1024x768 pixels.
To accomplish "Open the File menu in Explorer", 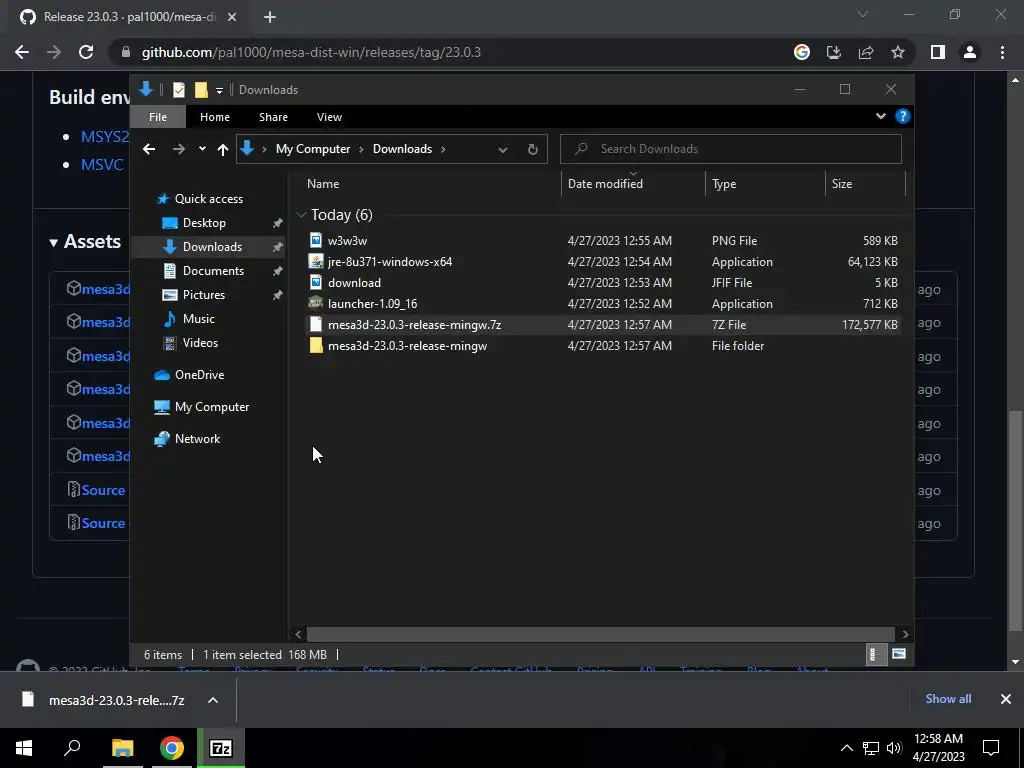I will (x=158, y=117).
